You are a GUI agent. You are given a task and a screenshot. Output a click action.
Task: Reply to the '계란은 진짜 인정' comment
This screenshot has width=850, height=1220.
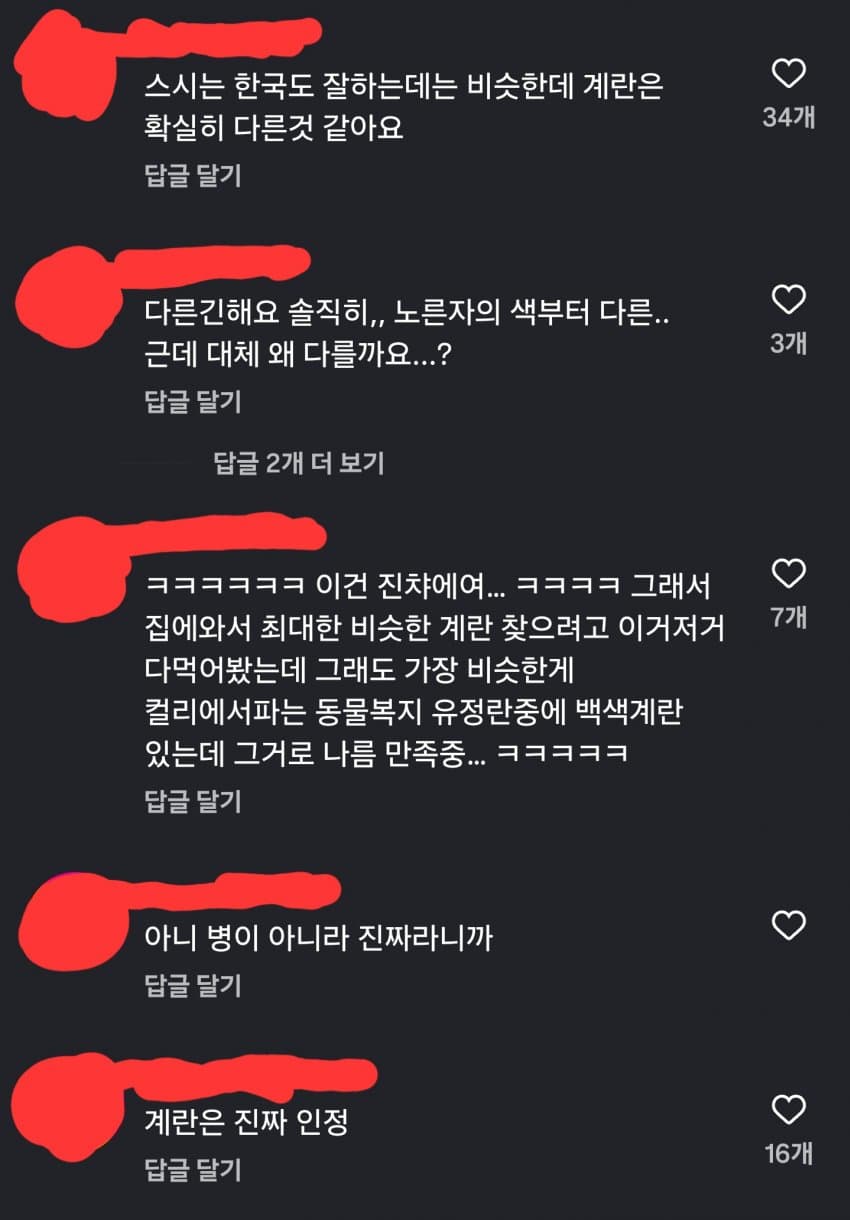pos(194,1169)
